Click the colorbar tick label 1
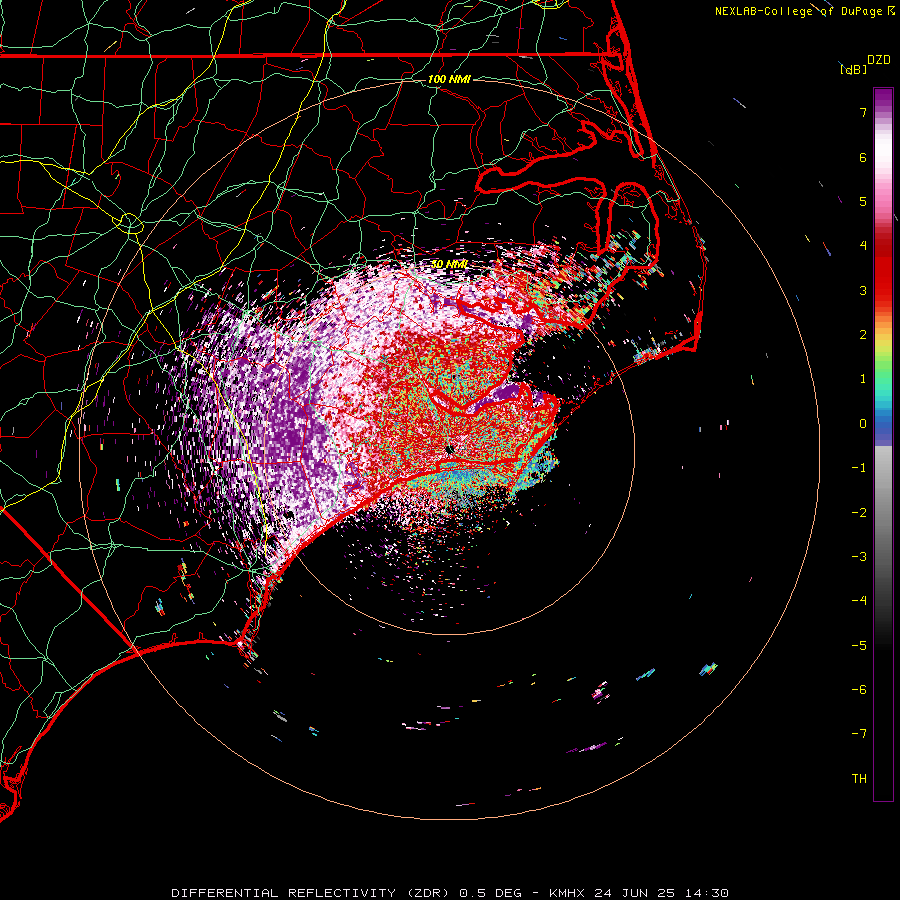Image resolution: width=900 pixels, height=900 pixels. coord(863,379)
